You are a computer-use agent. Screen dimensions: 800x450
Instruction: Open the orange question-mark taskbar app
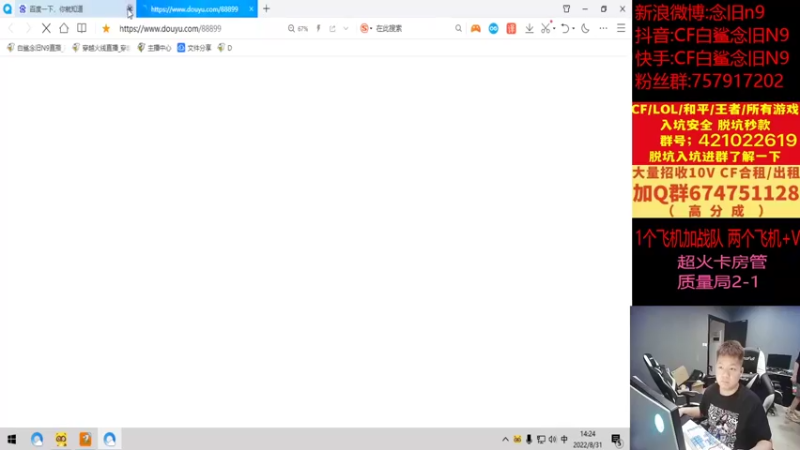[x=85, y=439]
